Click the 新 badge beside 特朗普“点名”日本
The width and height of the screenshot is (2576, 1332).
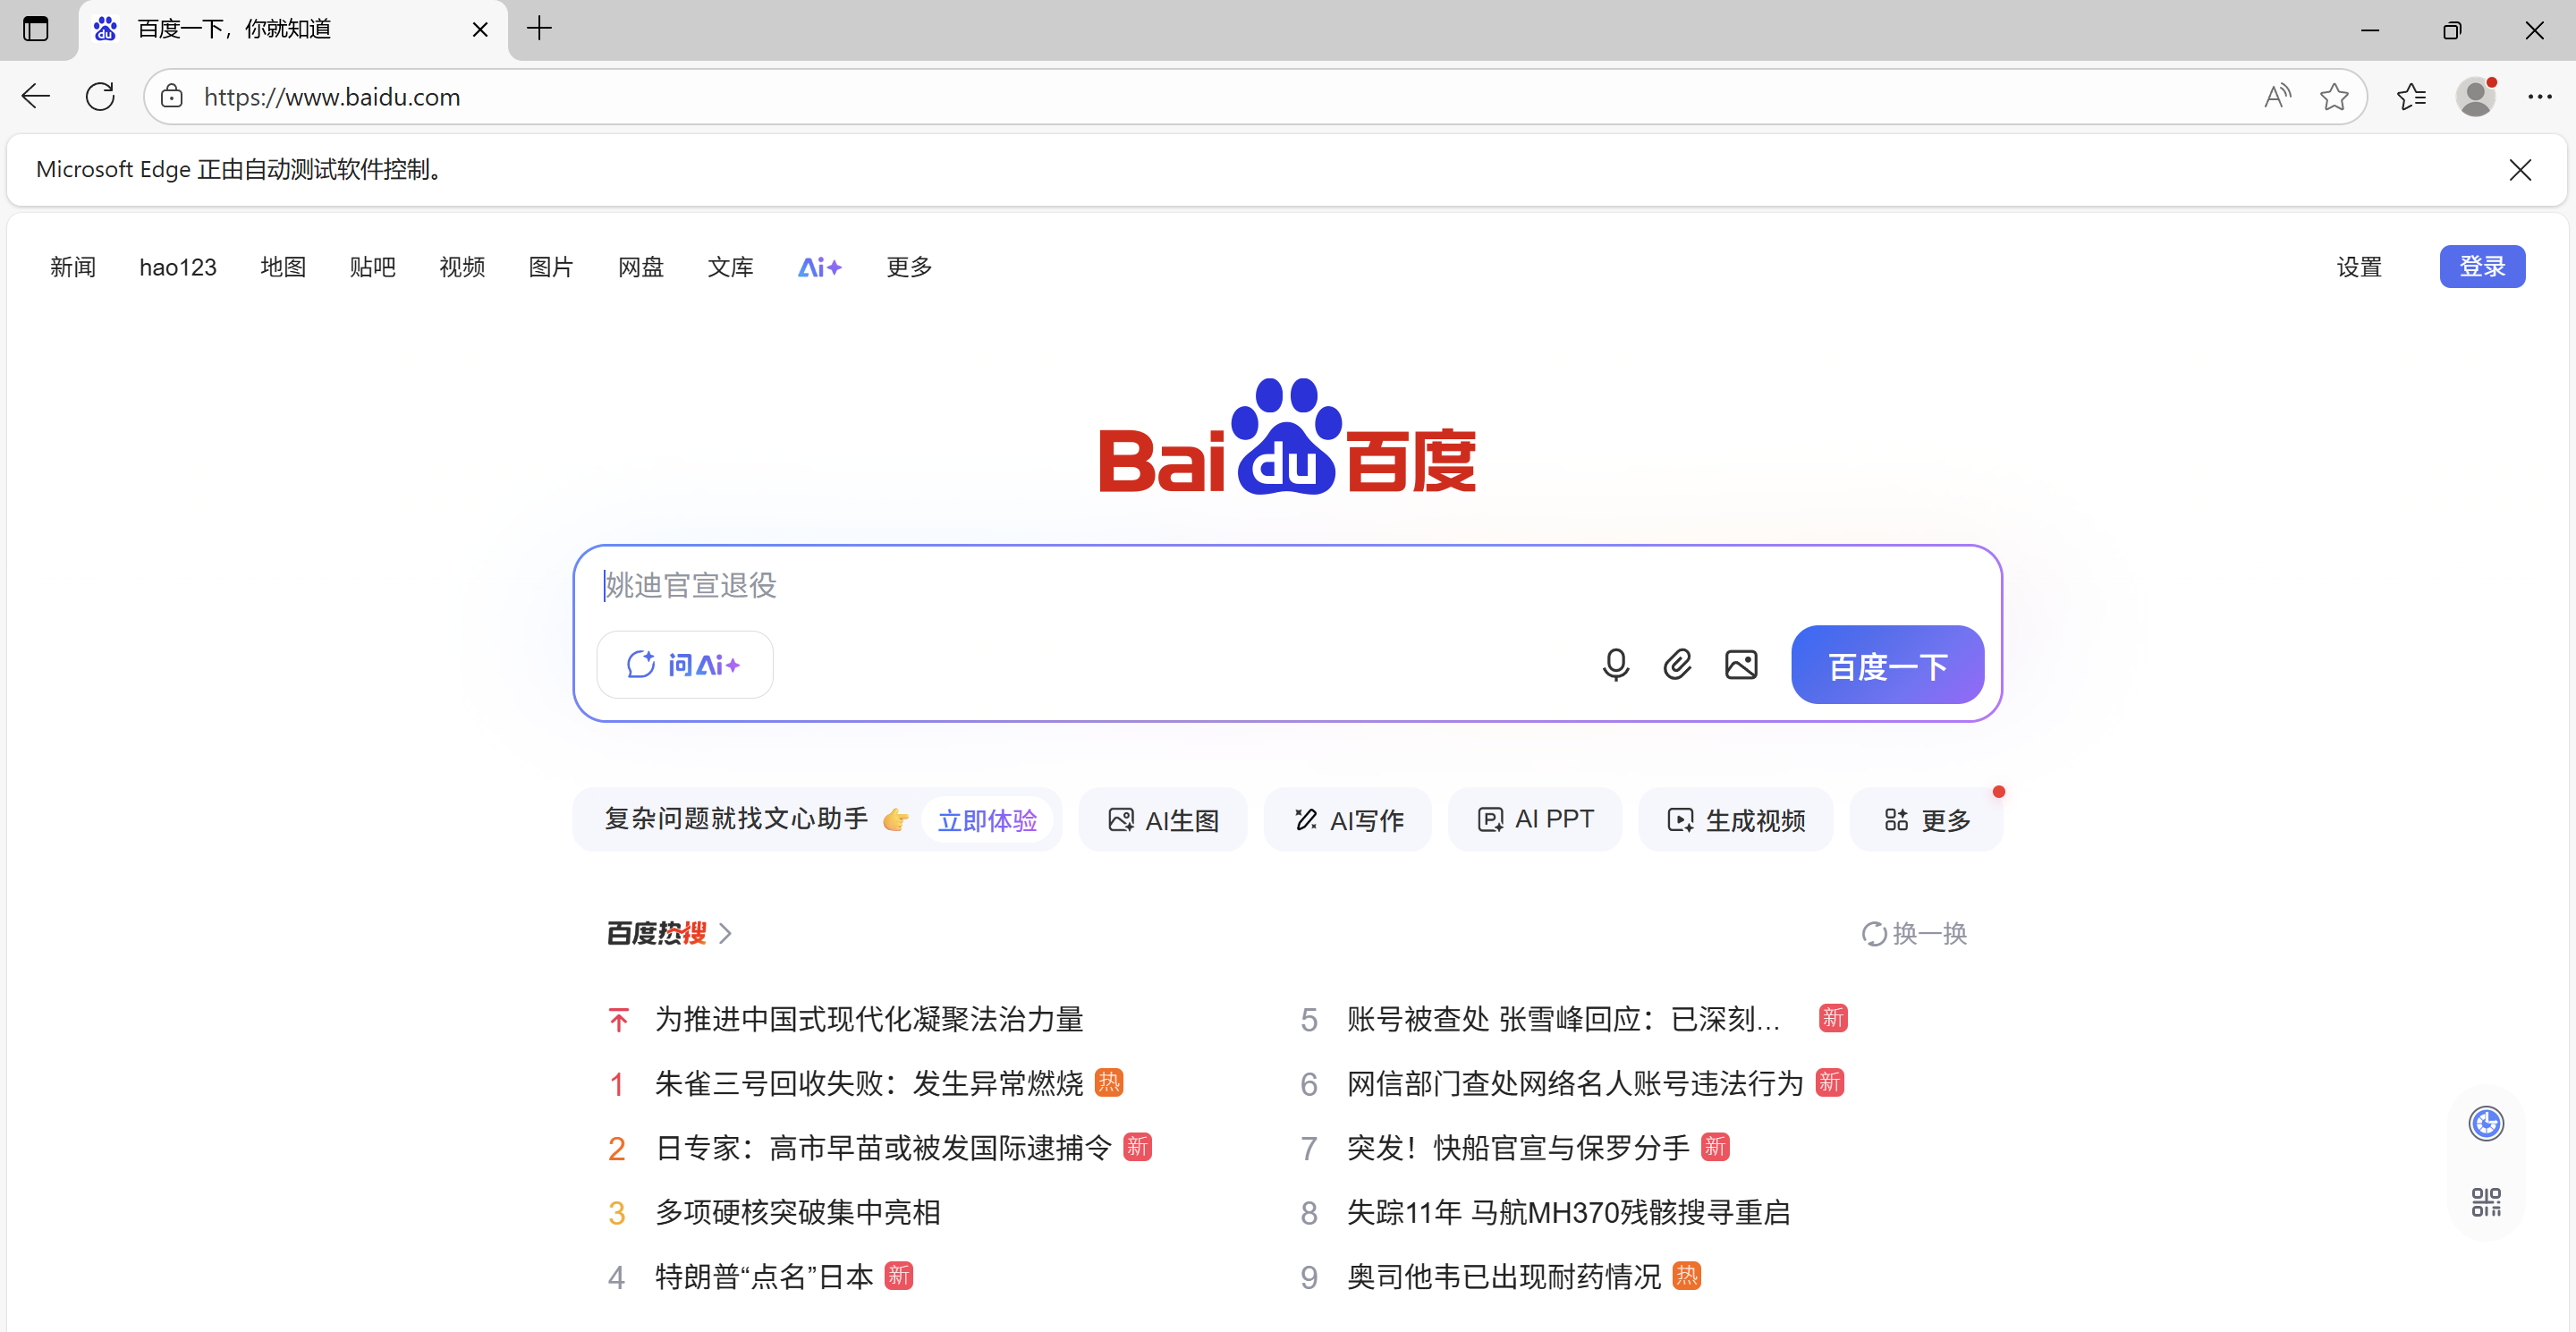(x=899, y=1276)
